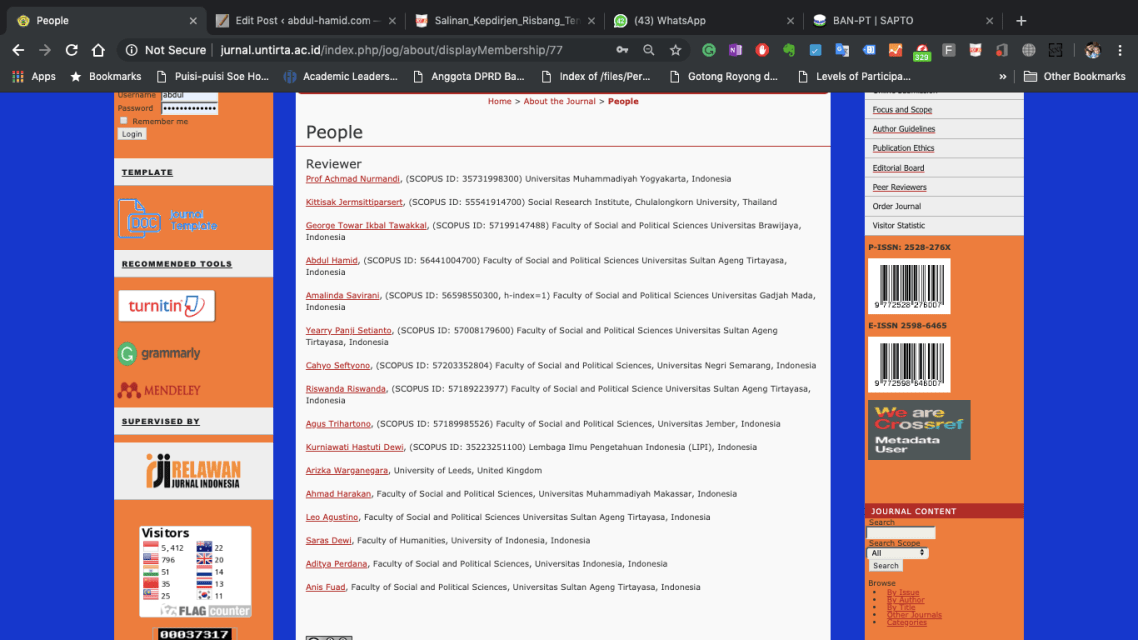The image size is (1138, 640).
Task: Bookmark page with the star icon
Action: pos(675,50)
